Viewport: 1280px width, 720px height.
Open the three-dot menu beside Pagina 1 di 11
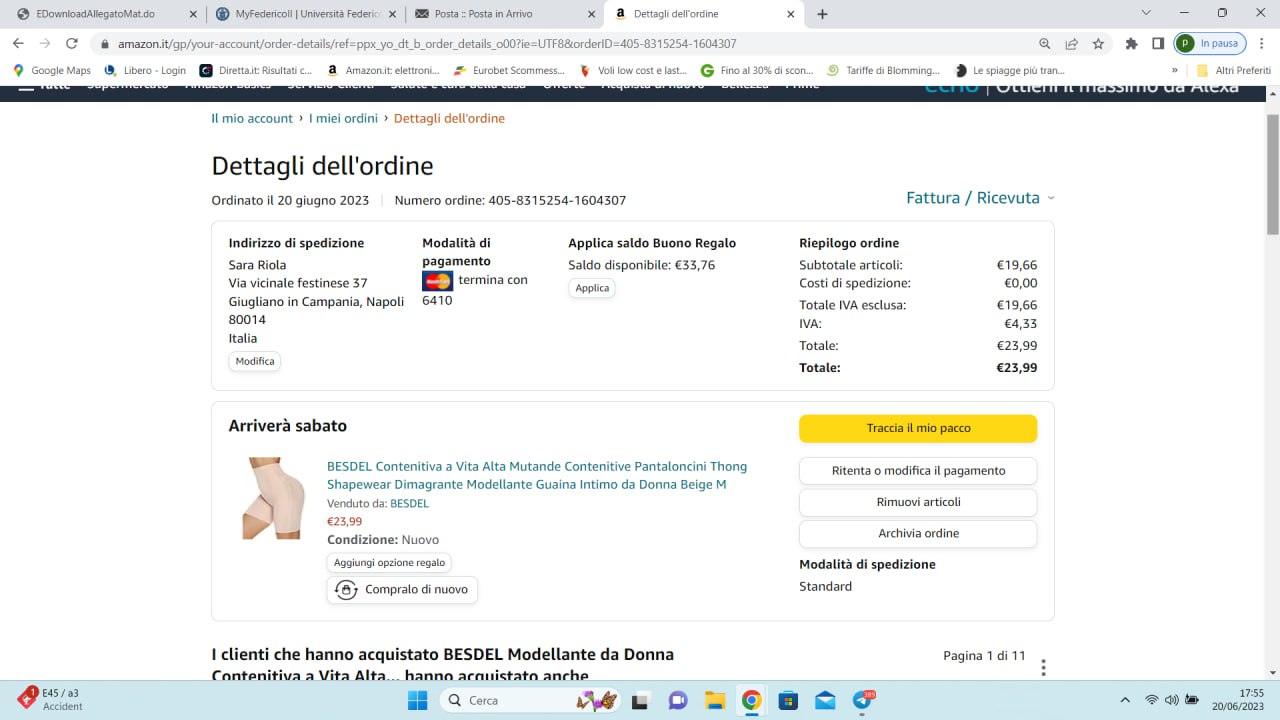click(x=1043, y=667)
